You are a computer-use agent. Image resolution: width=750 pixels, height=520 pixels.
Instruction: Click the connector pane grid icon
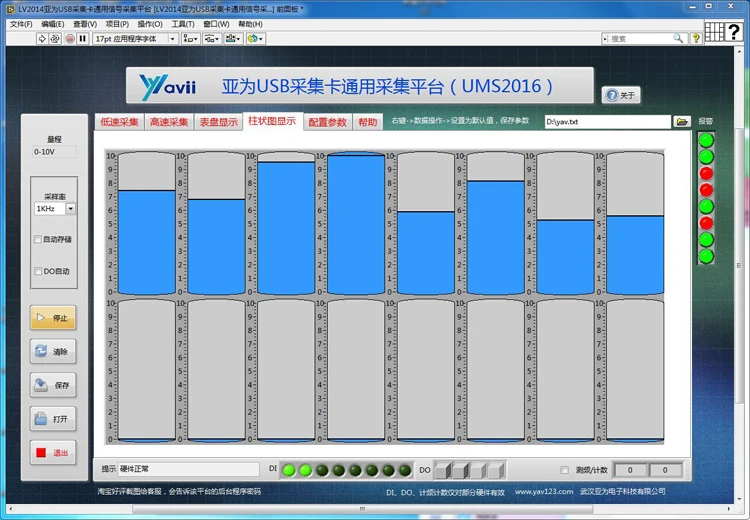[714, 32]
